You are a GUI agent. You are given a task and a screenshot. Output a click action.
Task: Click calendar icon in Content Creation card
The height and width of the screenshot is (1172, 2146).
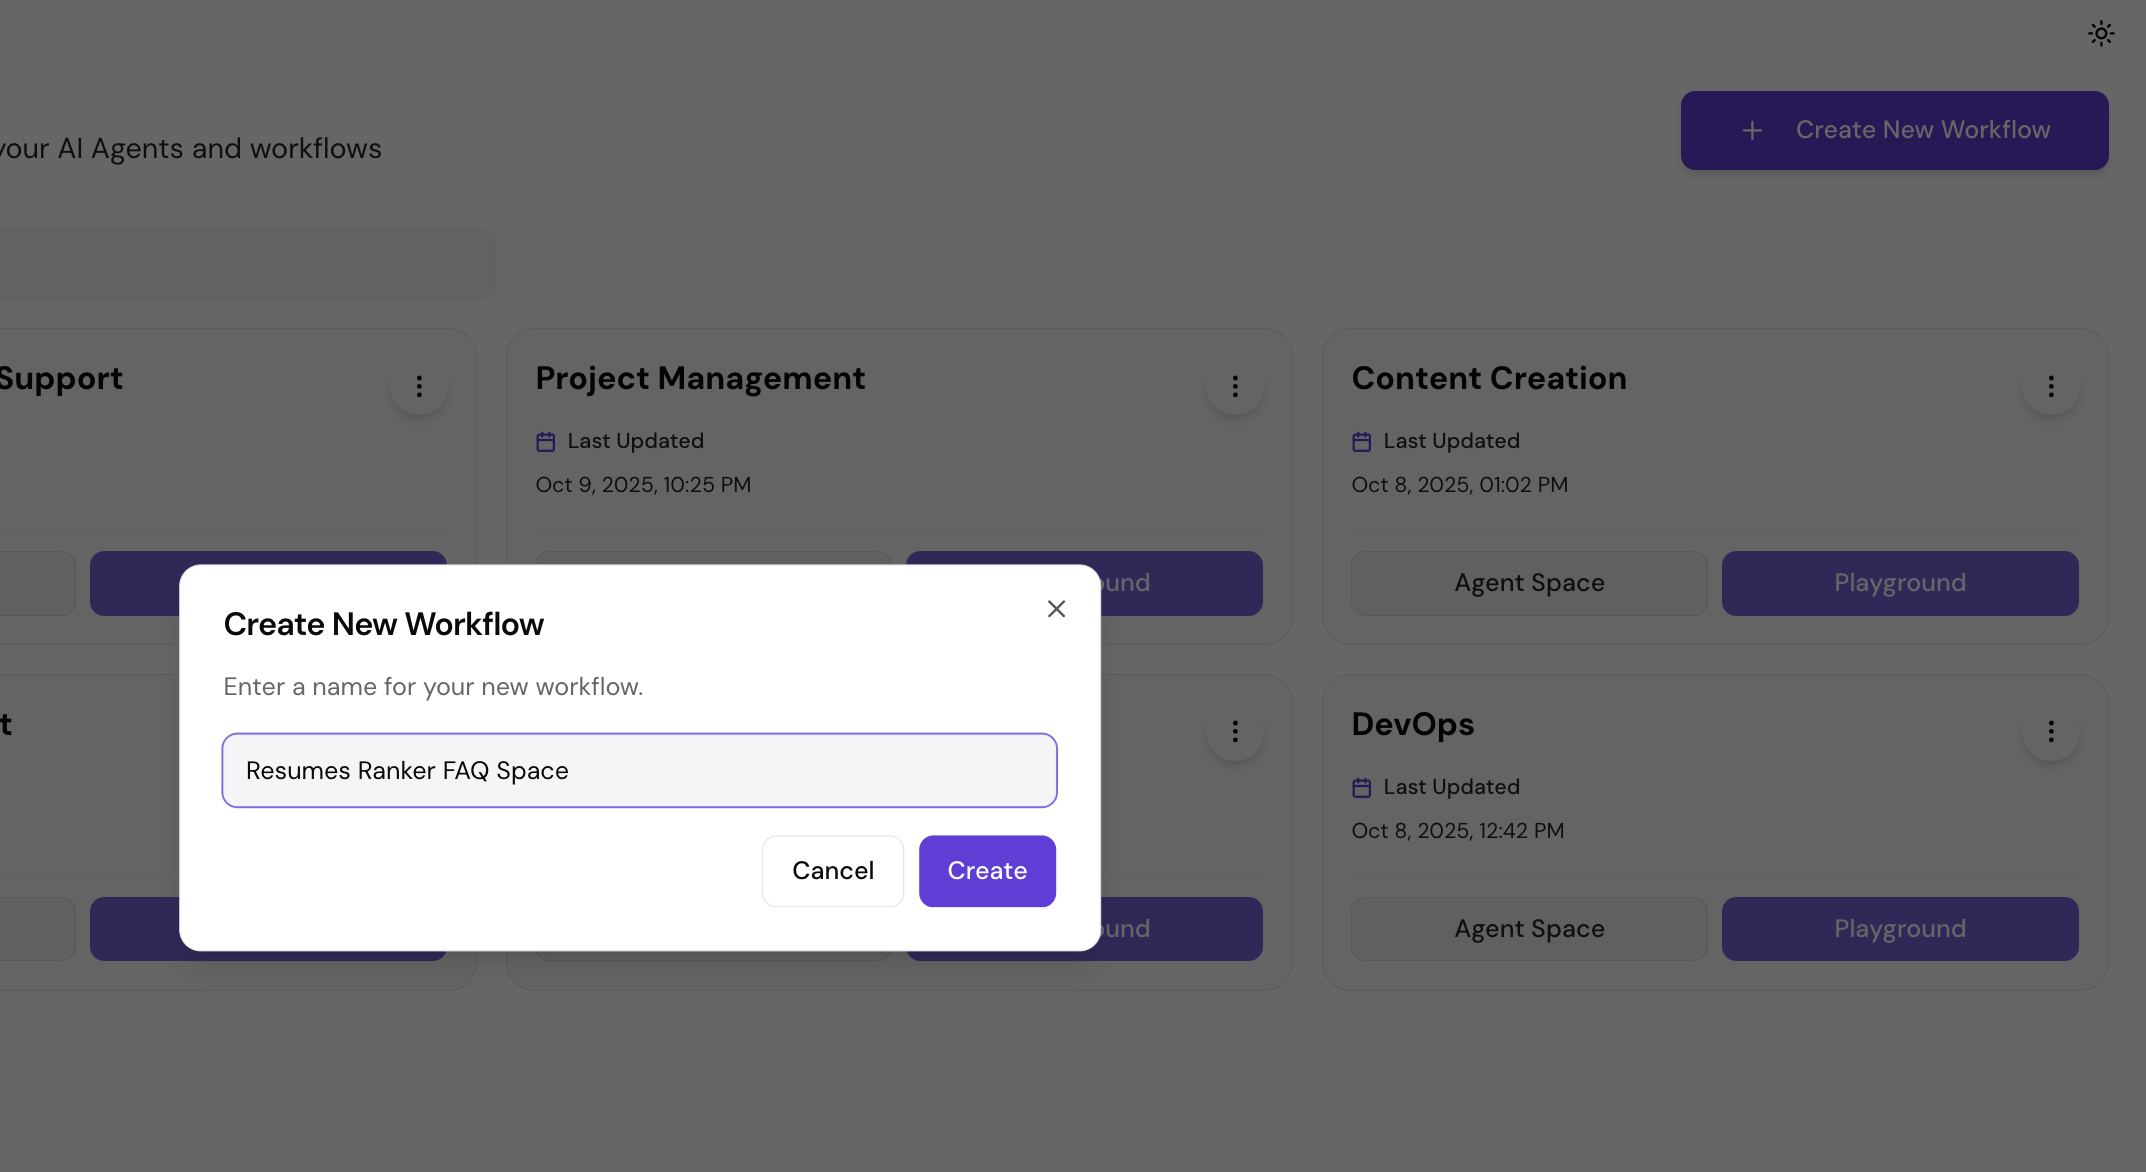(x=1361, y=442)
